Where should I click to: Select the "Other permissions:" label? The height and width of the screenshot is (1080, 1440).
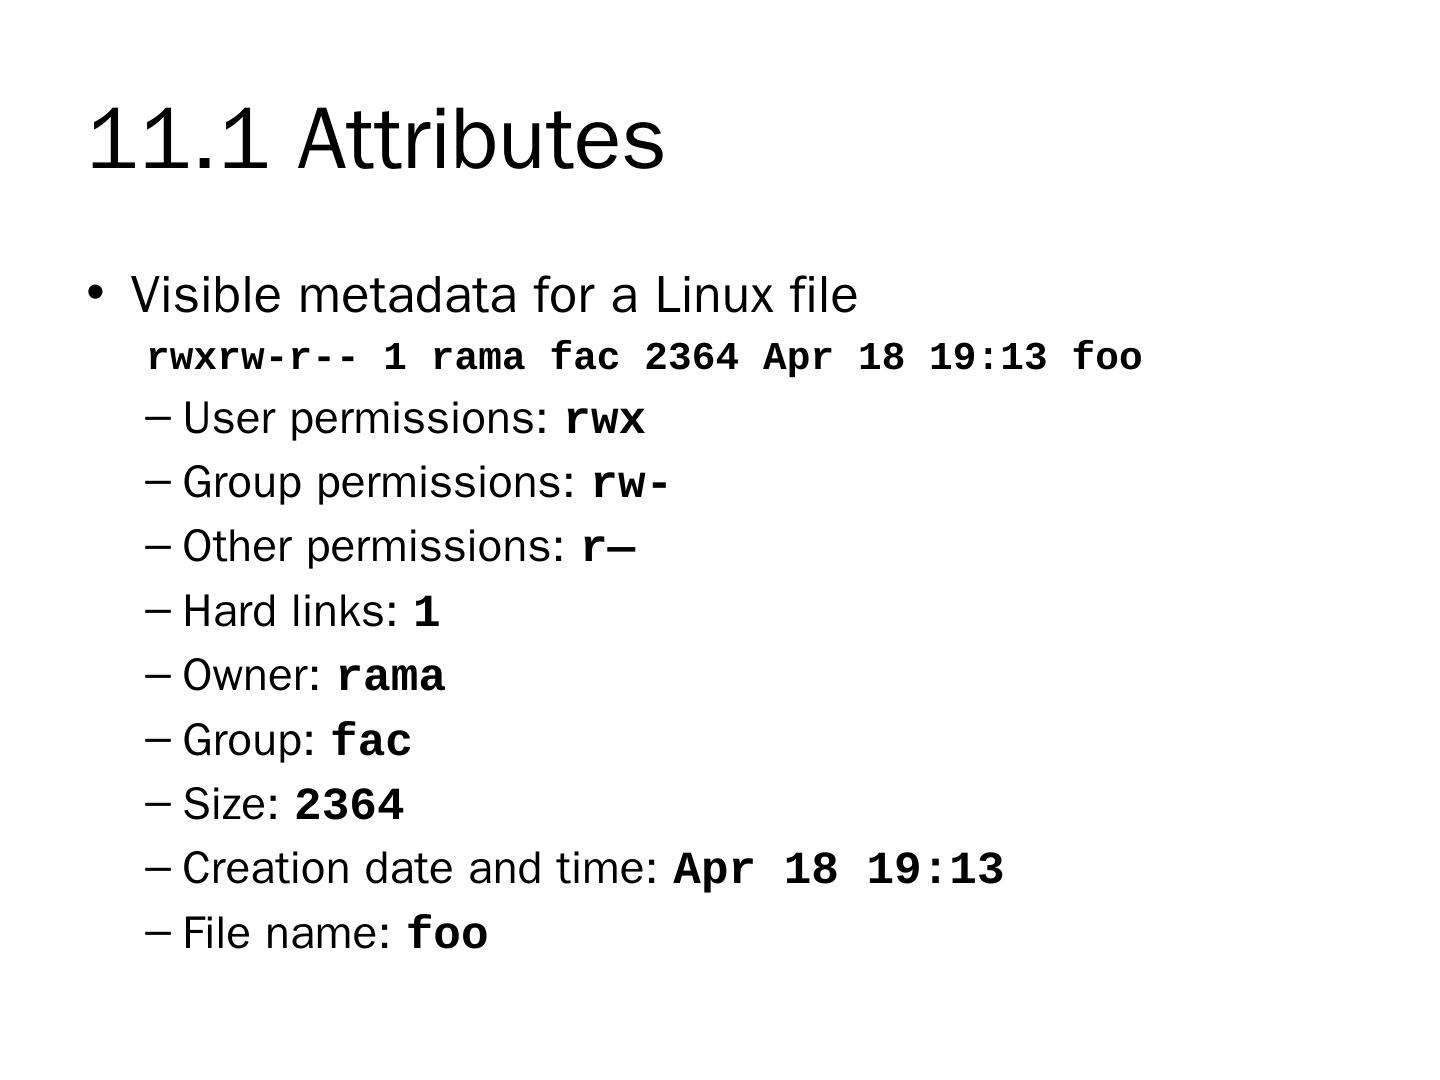click(374, 547)
